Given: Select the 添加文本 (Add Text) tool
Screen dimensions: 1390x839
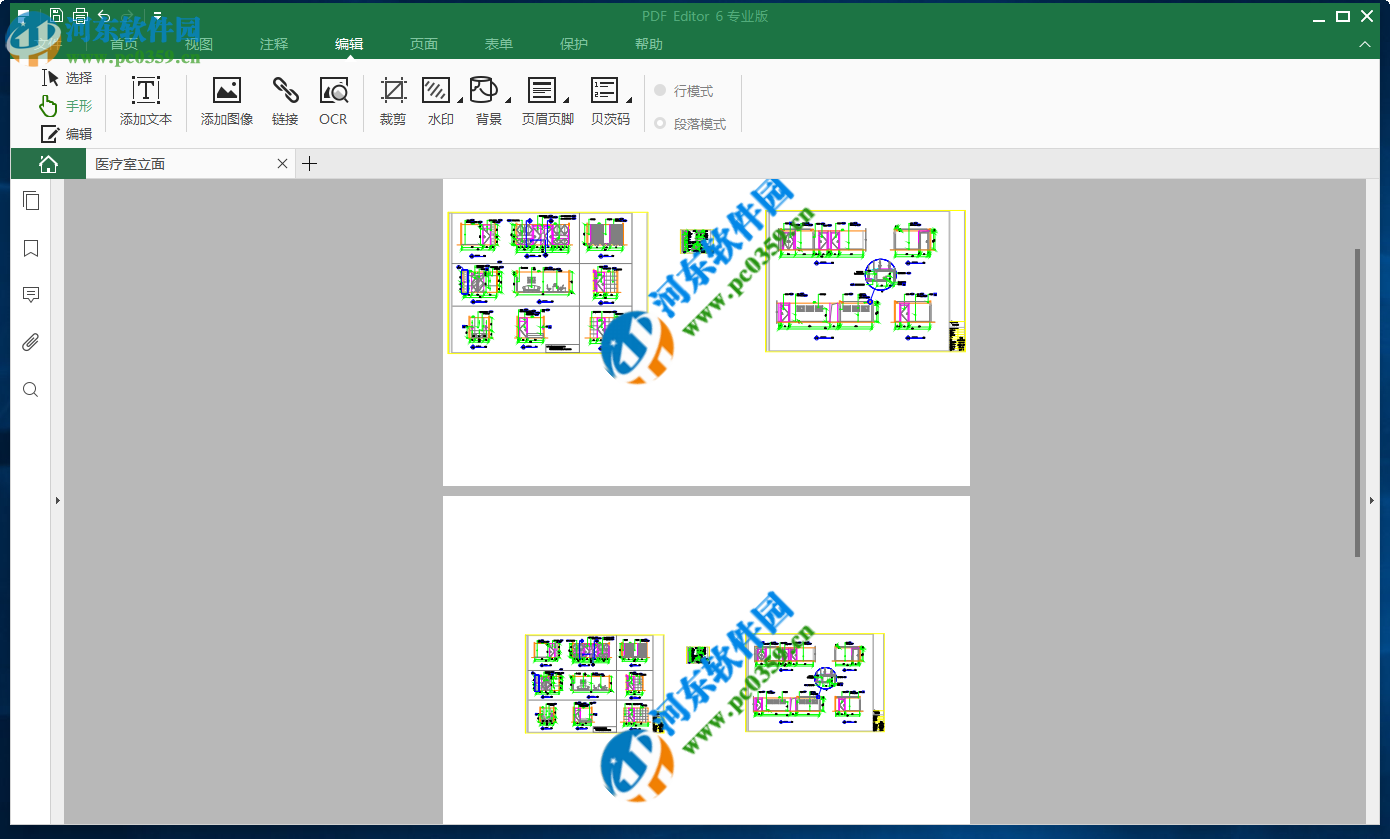Looking at the screenshot, I should pos(146,100).
